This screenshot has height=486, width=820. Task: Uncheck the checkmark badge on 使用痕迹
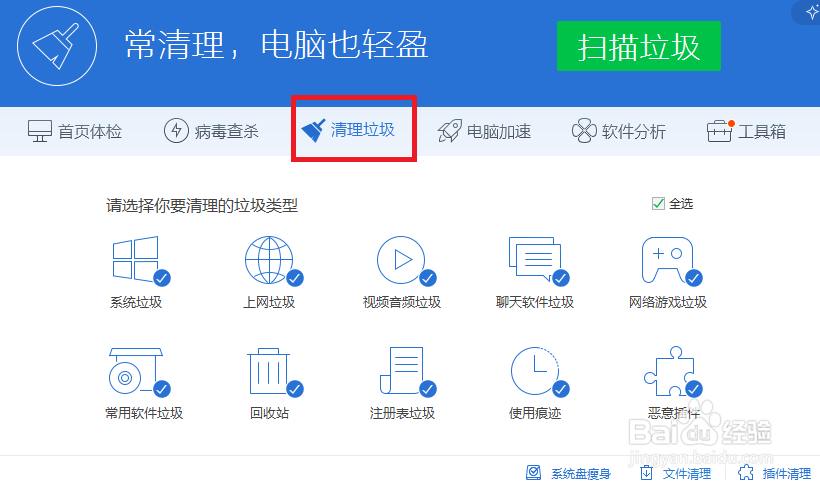561,389
